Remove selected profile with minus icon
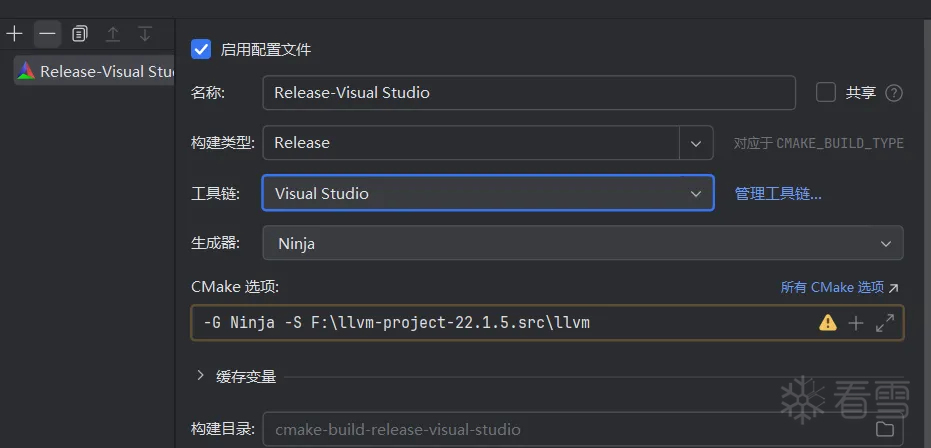 (47, 34)
